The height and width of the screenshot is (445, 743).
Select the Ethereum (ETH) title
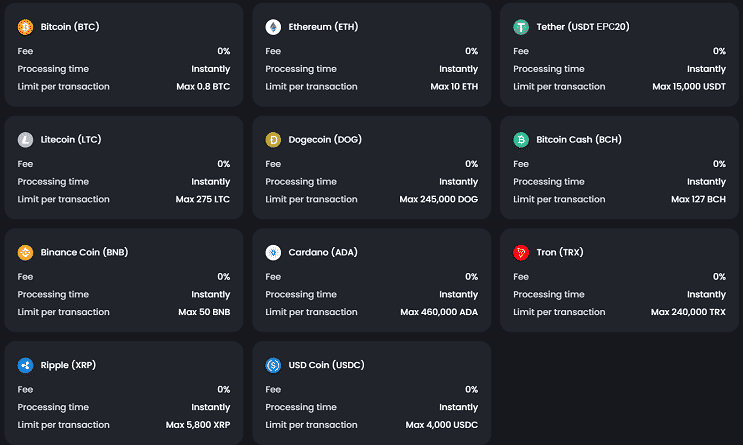323,27
